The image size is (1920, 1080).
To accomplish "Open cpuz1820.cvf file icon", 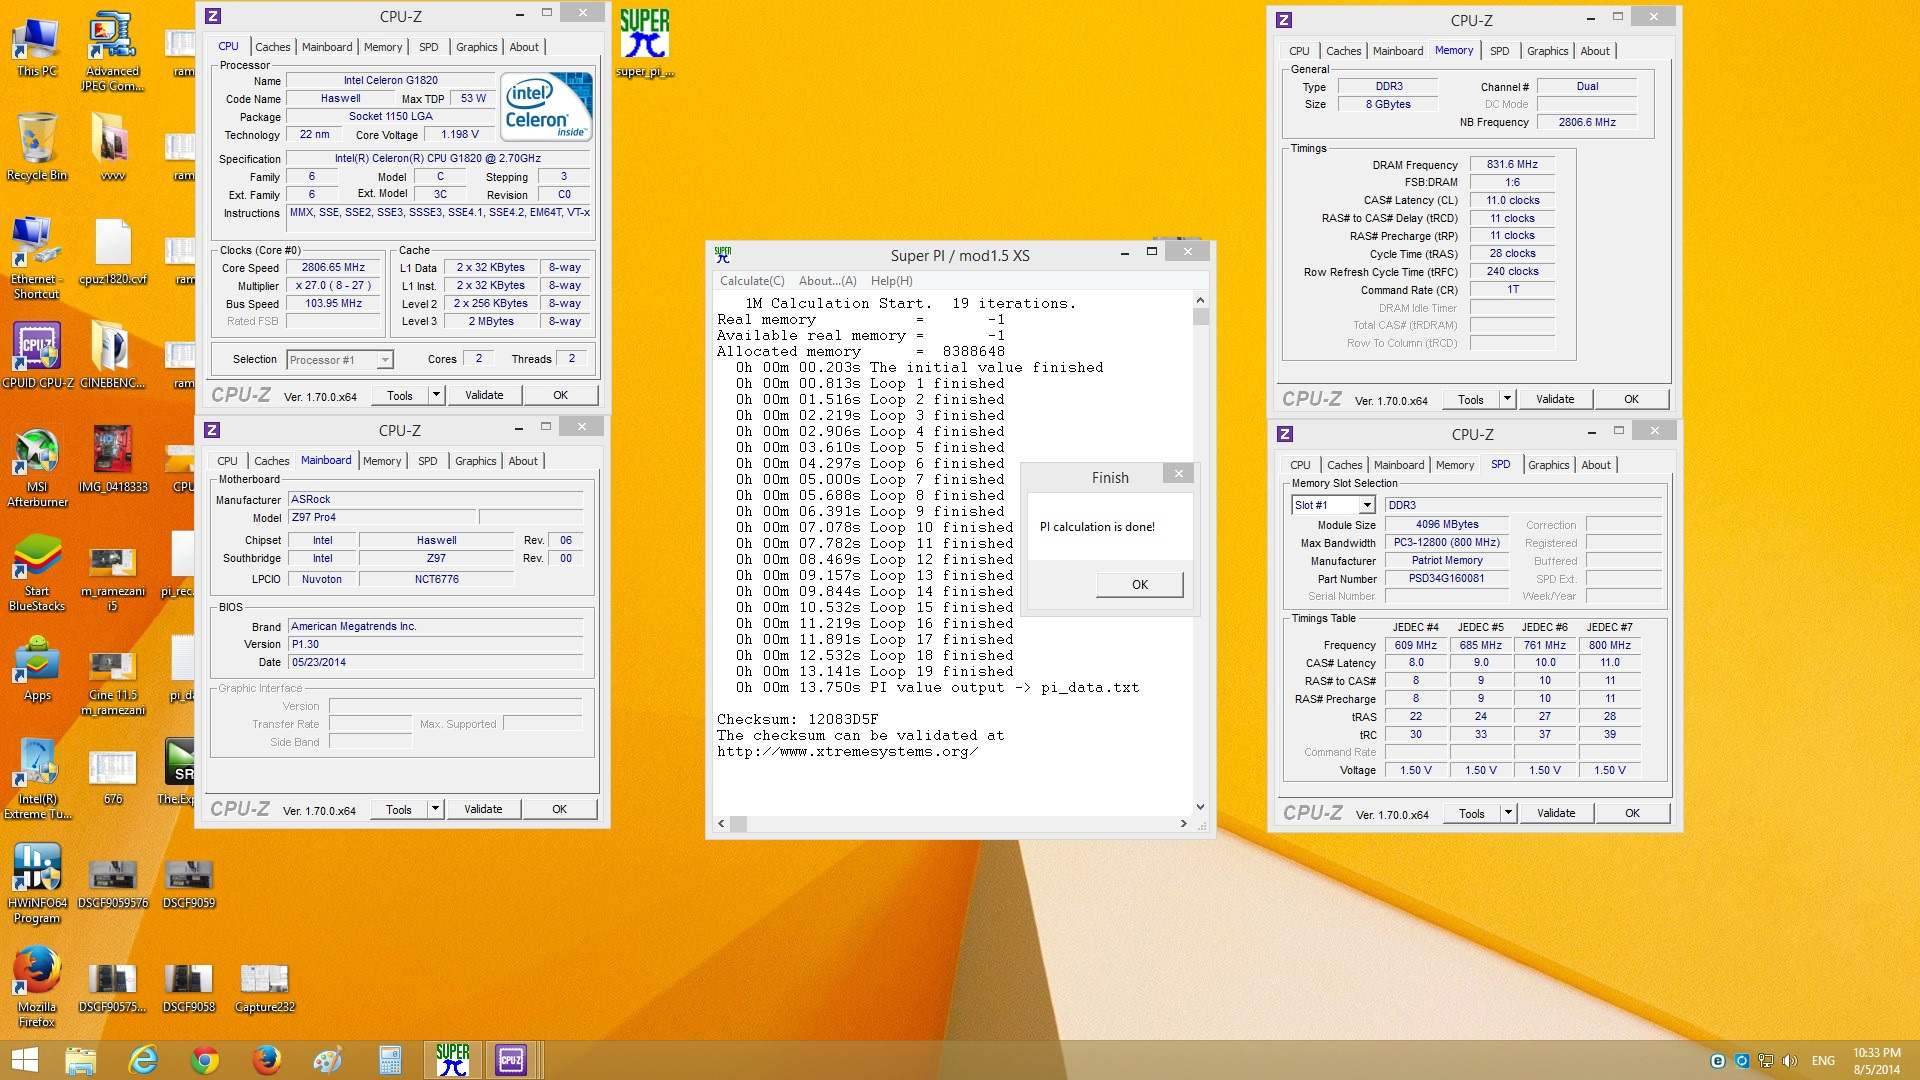I will pos(112,250).
